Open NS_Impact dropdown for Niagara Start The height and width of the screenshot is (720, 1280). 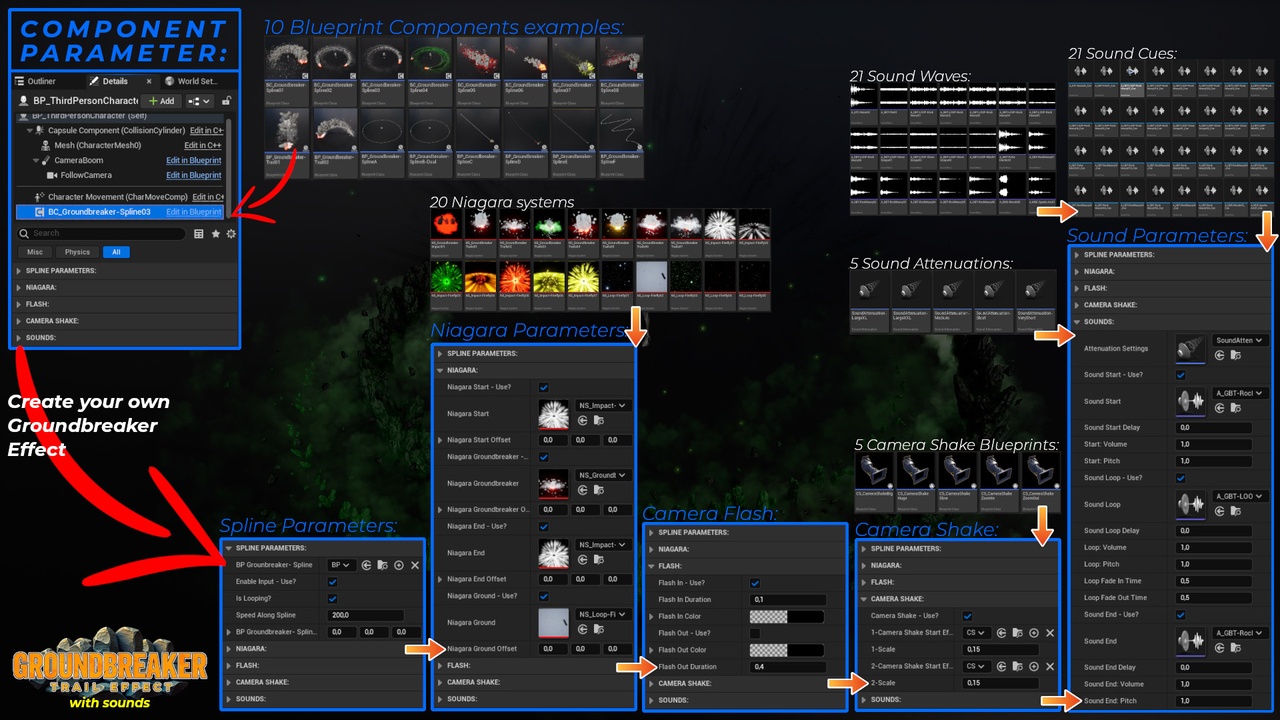pos(603,406)
